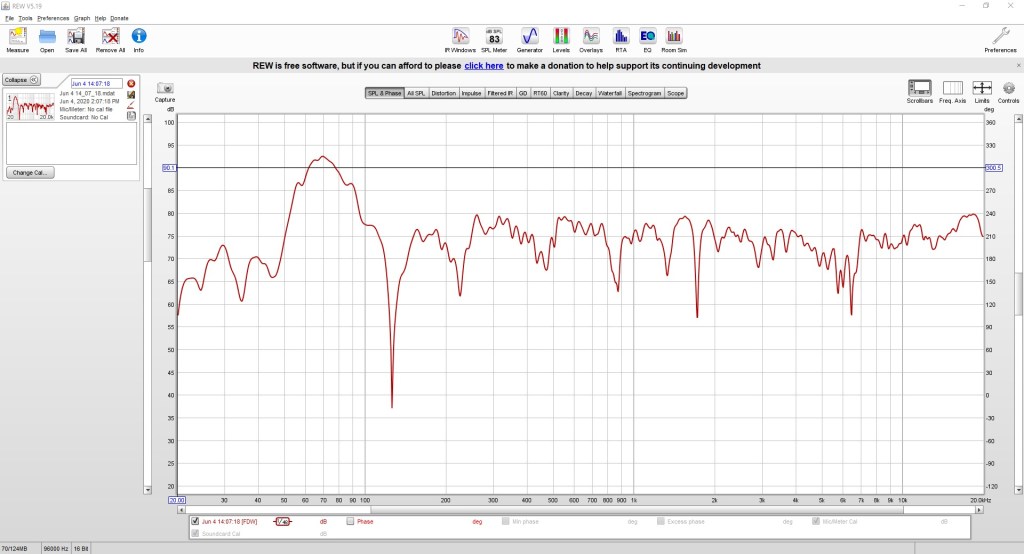Click the Capture camera icon
1024x554 pixels.
(x=165, y=89)
